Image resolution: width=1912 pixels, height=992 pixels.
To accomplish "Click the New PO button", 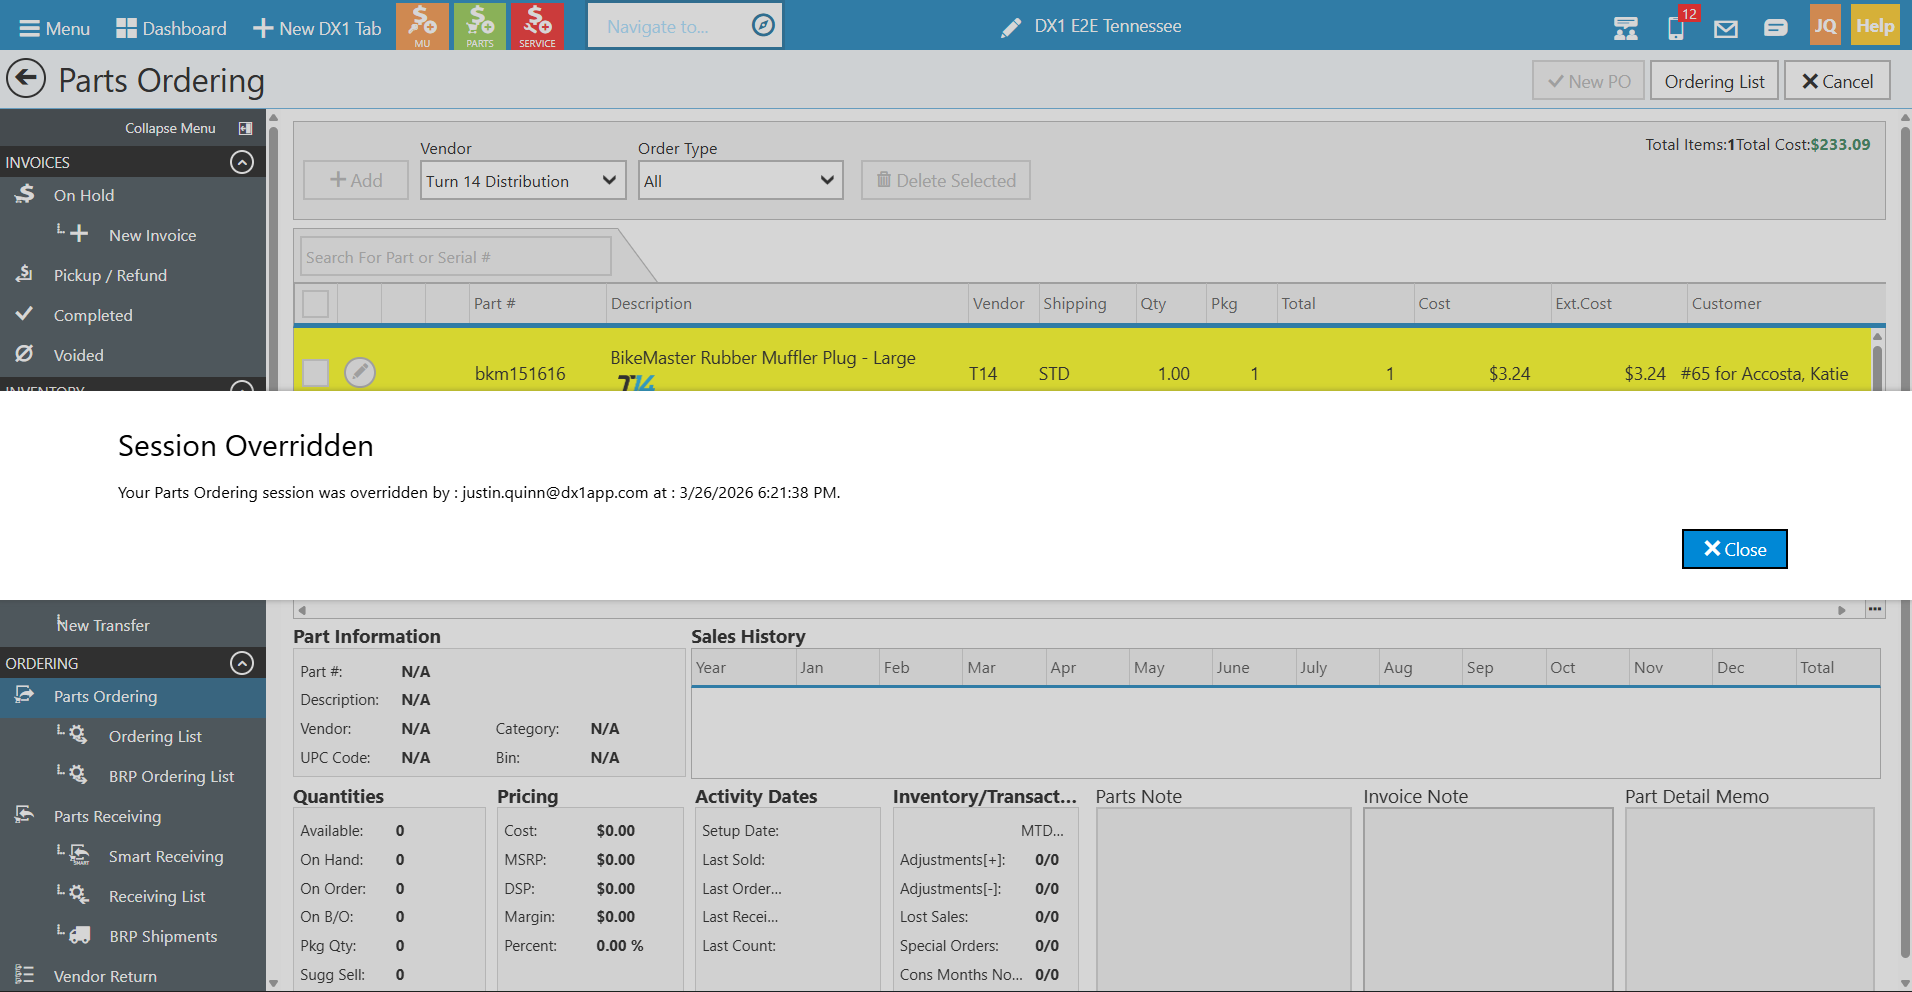I will [1589, 81].
